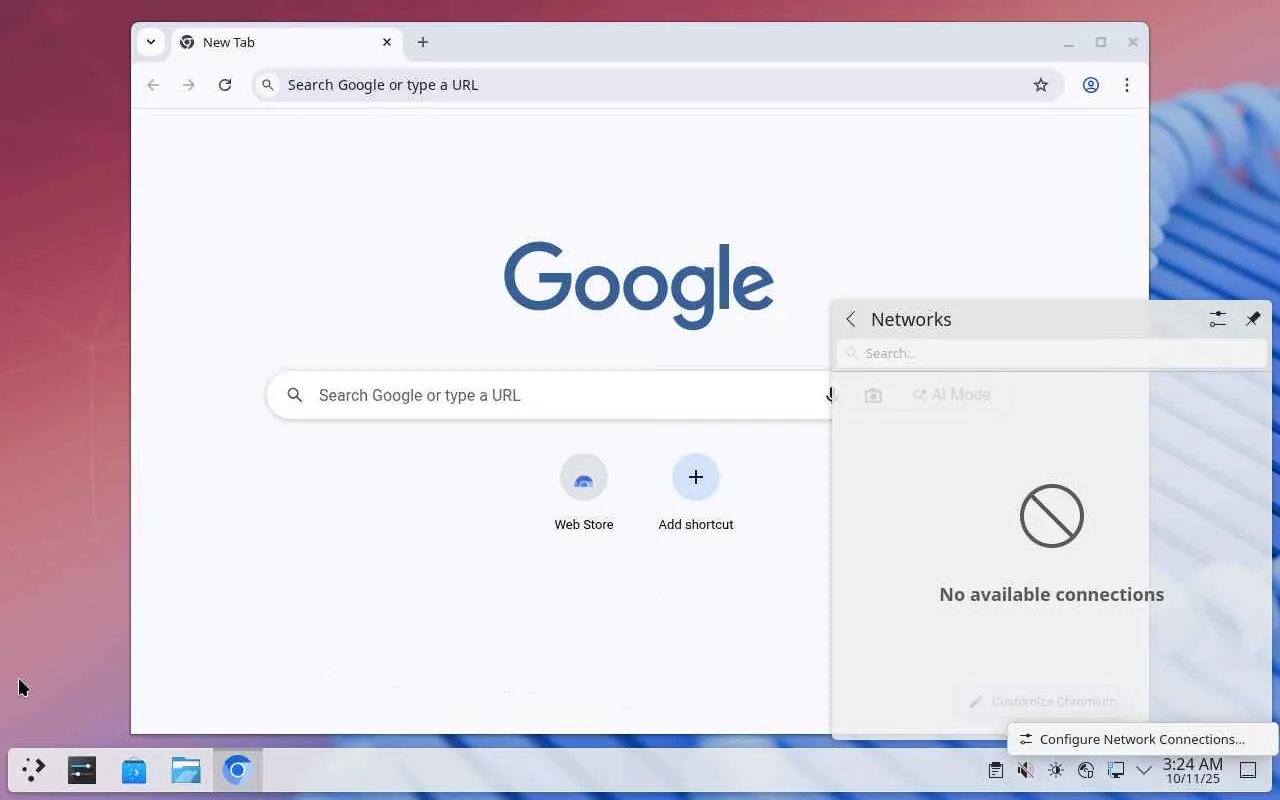Select the New Tab tab
This screenshot has width=1280, height=800.
coord(287,42)
